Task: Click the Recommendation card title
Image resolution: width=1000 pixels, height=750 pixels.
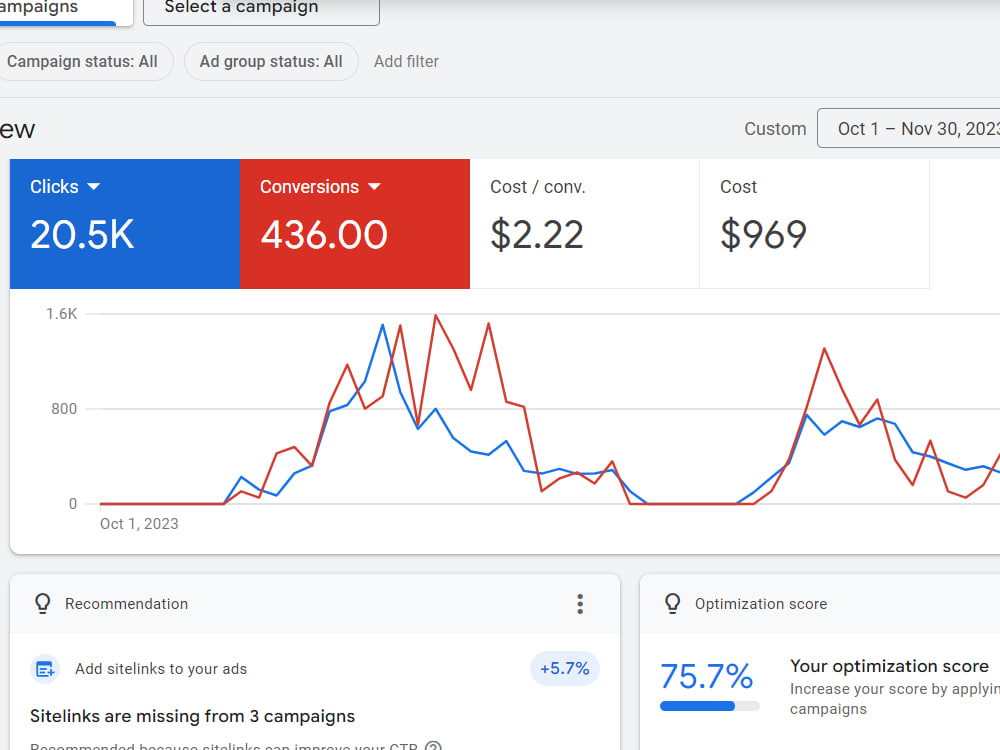Action: pos(126,604)
